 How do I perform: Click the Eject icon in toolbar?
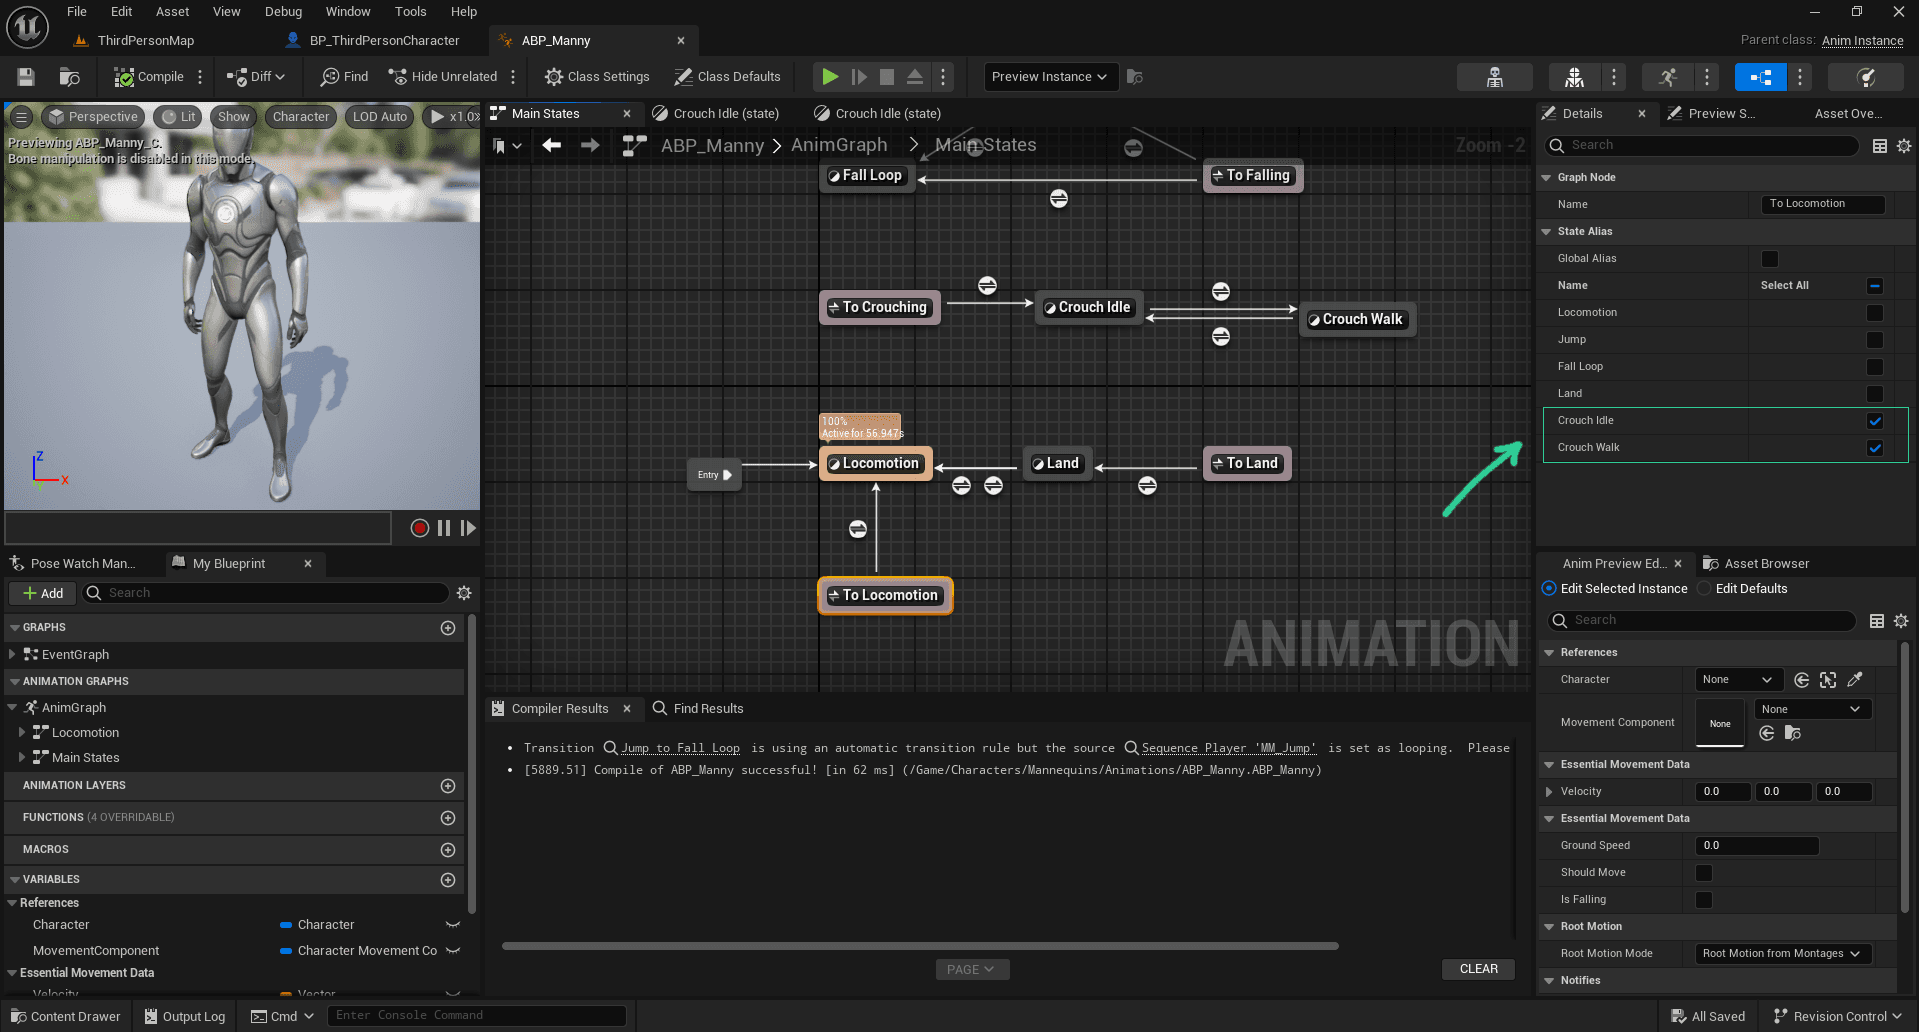coord(915,77)
